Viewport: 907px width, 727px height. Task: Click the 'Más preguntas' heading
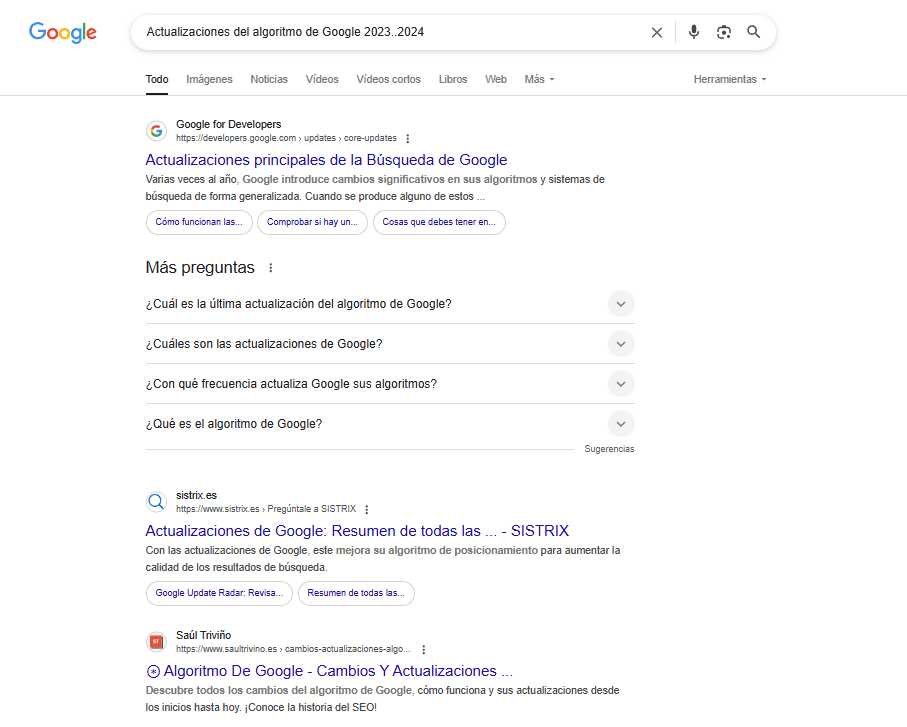[200, 268]
